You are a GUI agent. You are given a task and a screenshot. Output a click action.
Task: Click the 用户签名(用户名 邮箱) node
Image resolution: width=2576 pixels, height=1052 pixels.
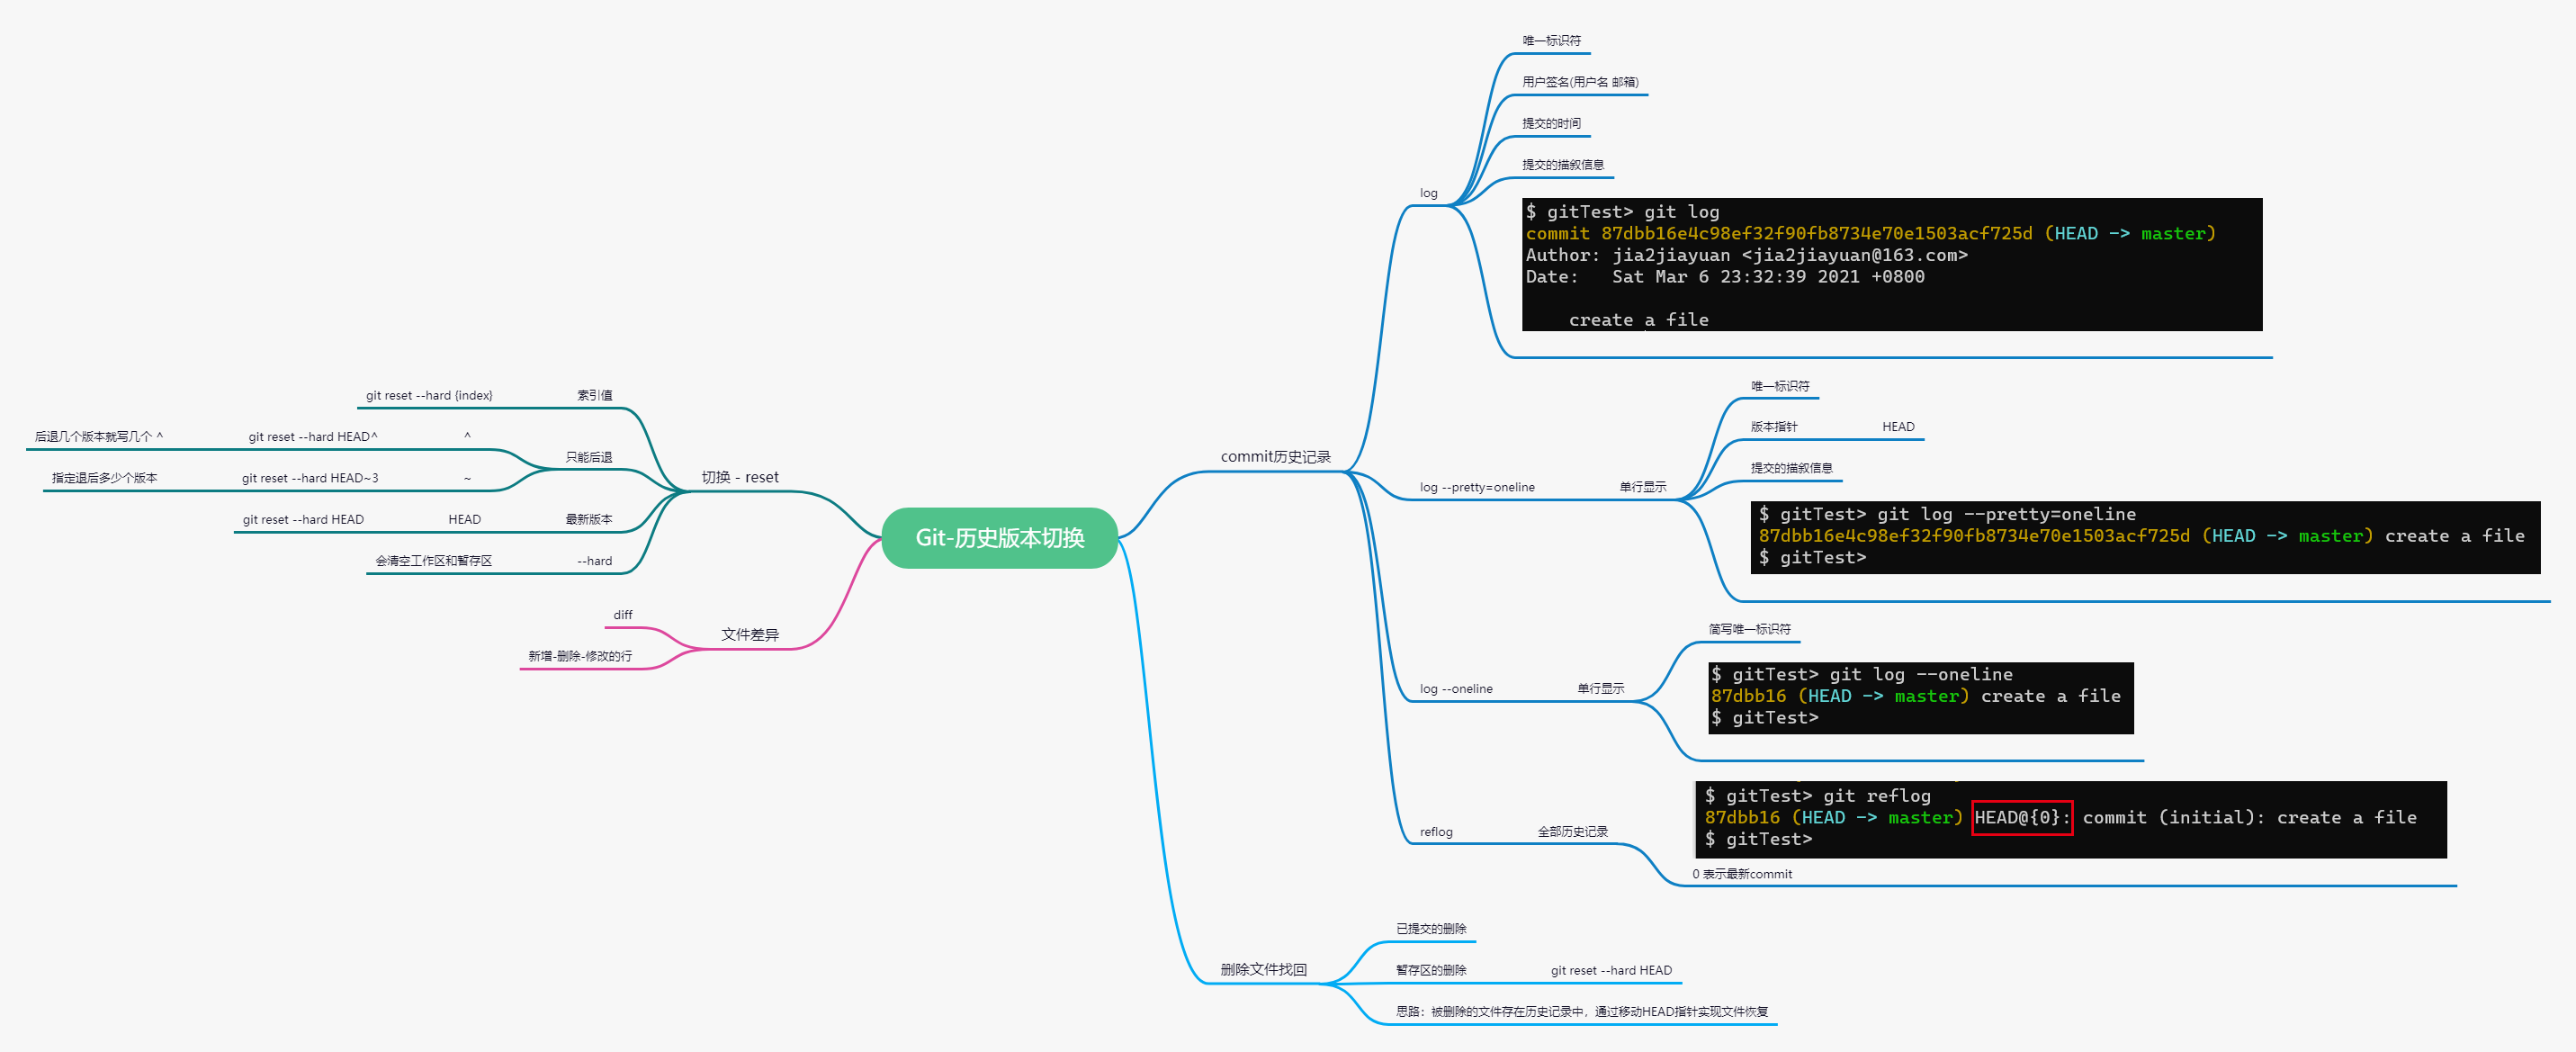tap(1579, 82)
